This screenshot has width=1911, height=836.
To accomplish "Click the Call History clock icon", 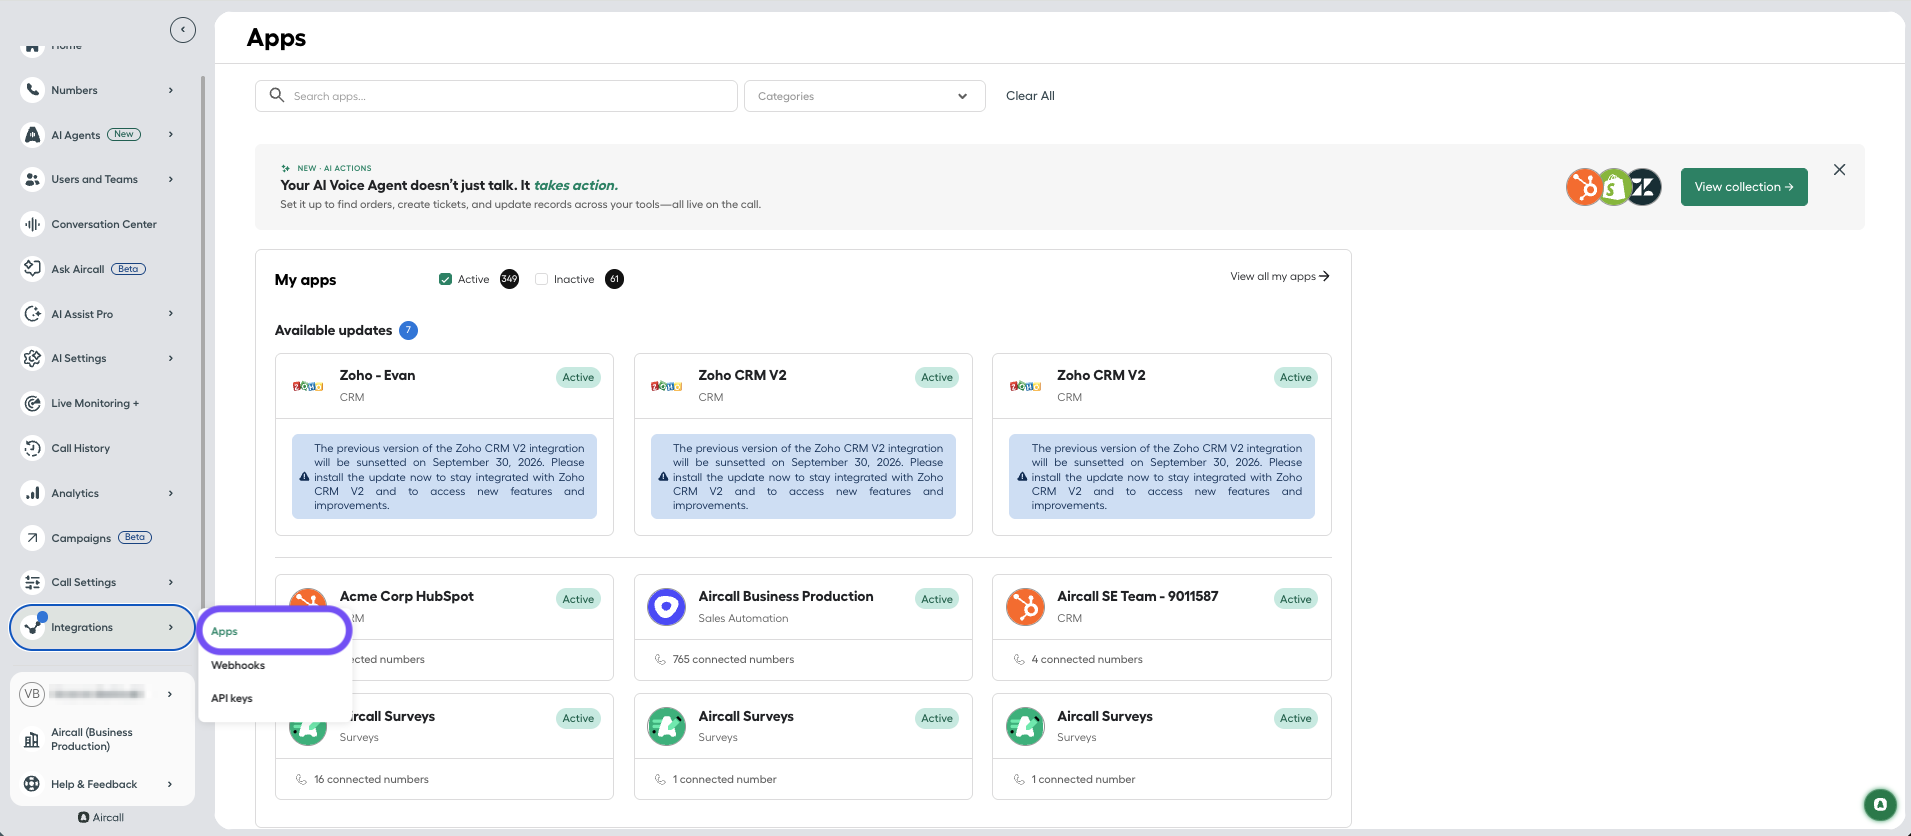I will (x=32, y=448).
